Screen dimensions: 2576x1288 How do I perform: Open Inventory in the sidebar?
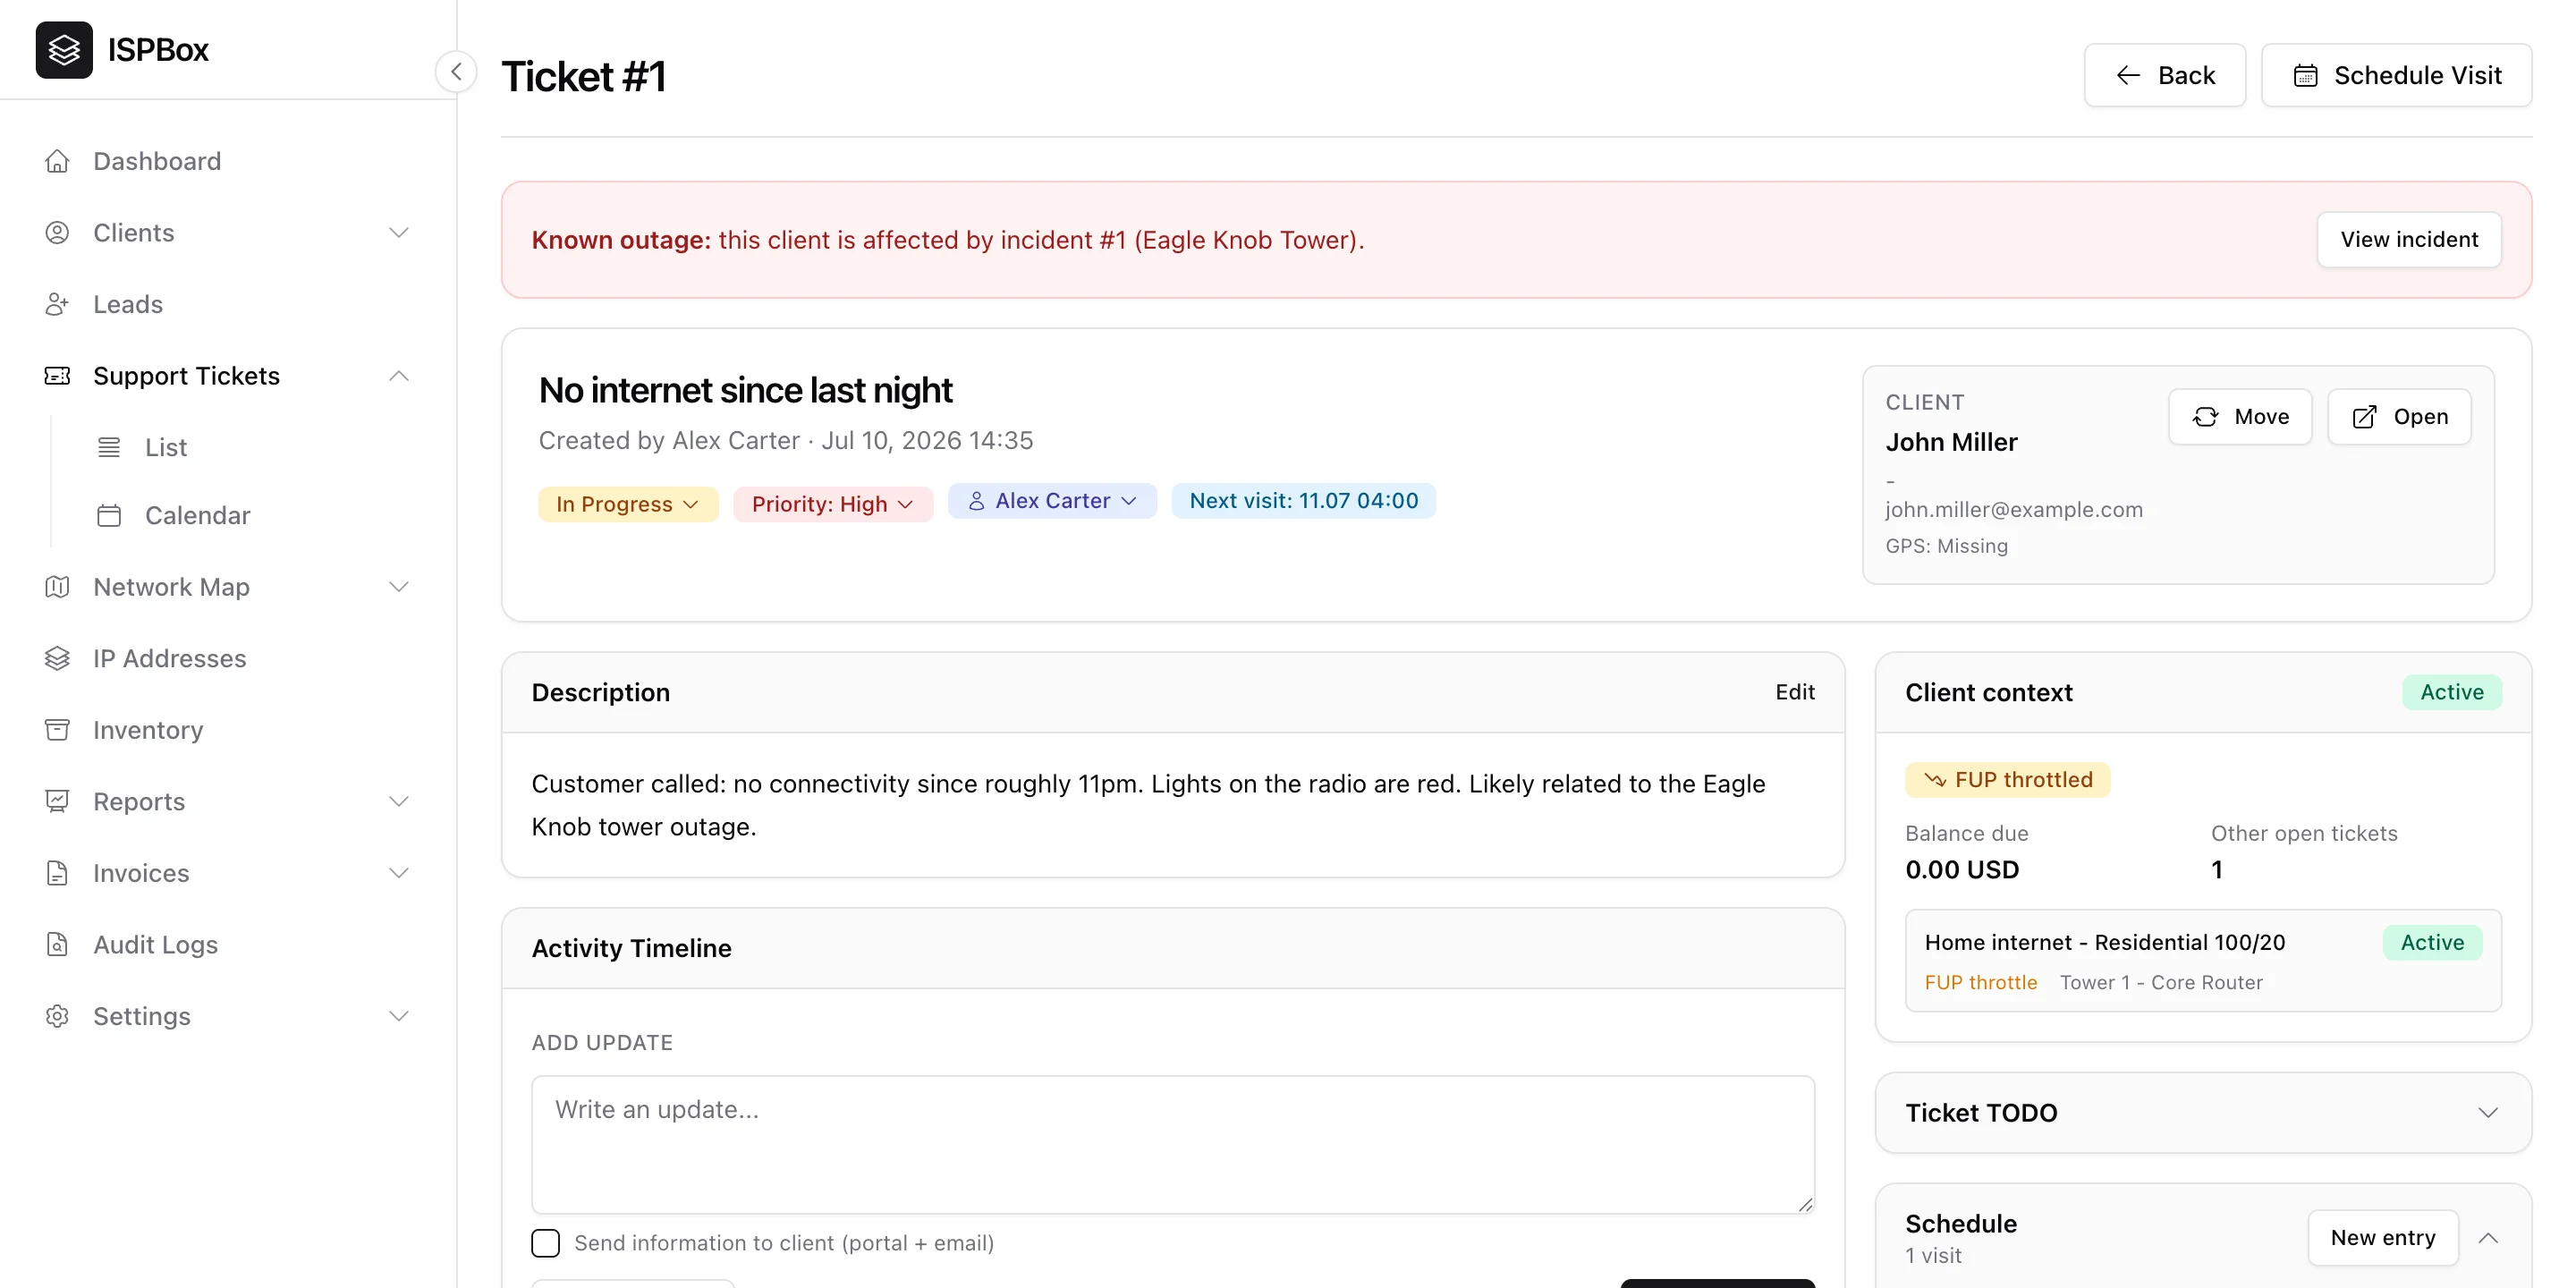[x=148, y=730]
